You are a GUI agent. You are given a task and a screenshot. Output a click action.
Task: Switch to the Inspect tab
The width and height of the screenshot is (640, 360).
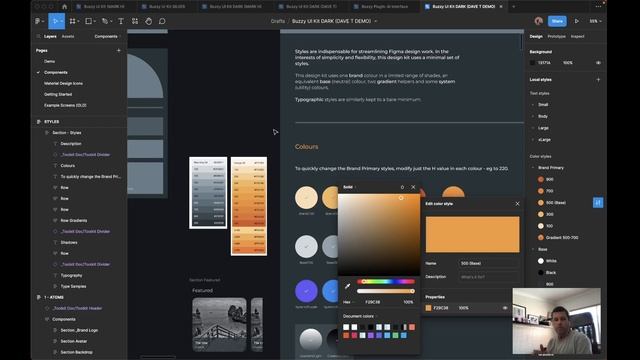pos(577,36)
